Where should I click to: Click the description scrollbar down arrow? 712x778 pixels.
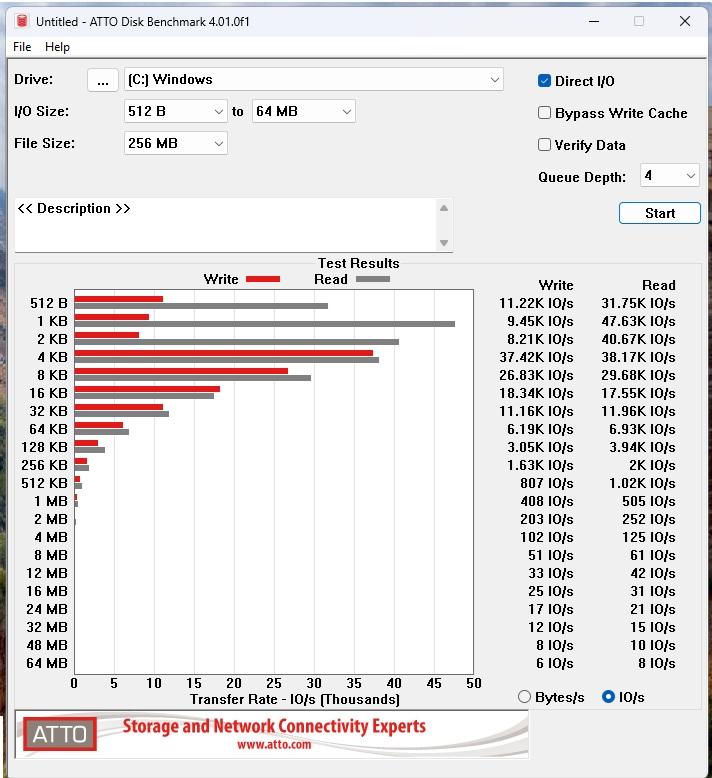point(444,243)
